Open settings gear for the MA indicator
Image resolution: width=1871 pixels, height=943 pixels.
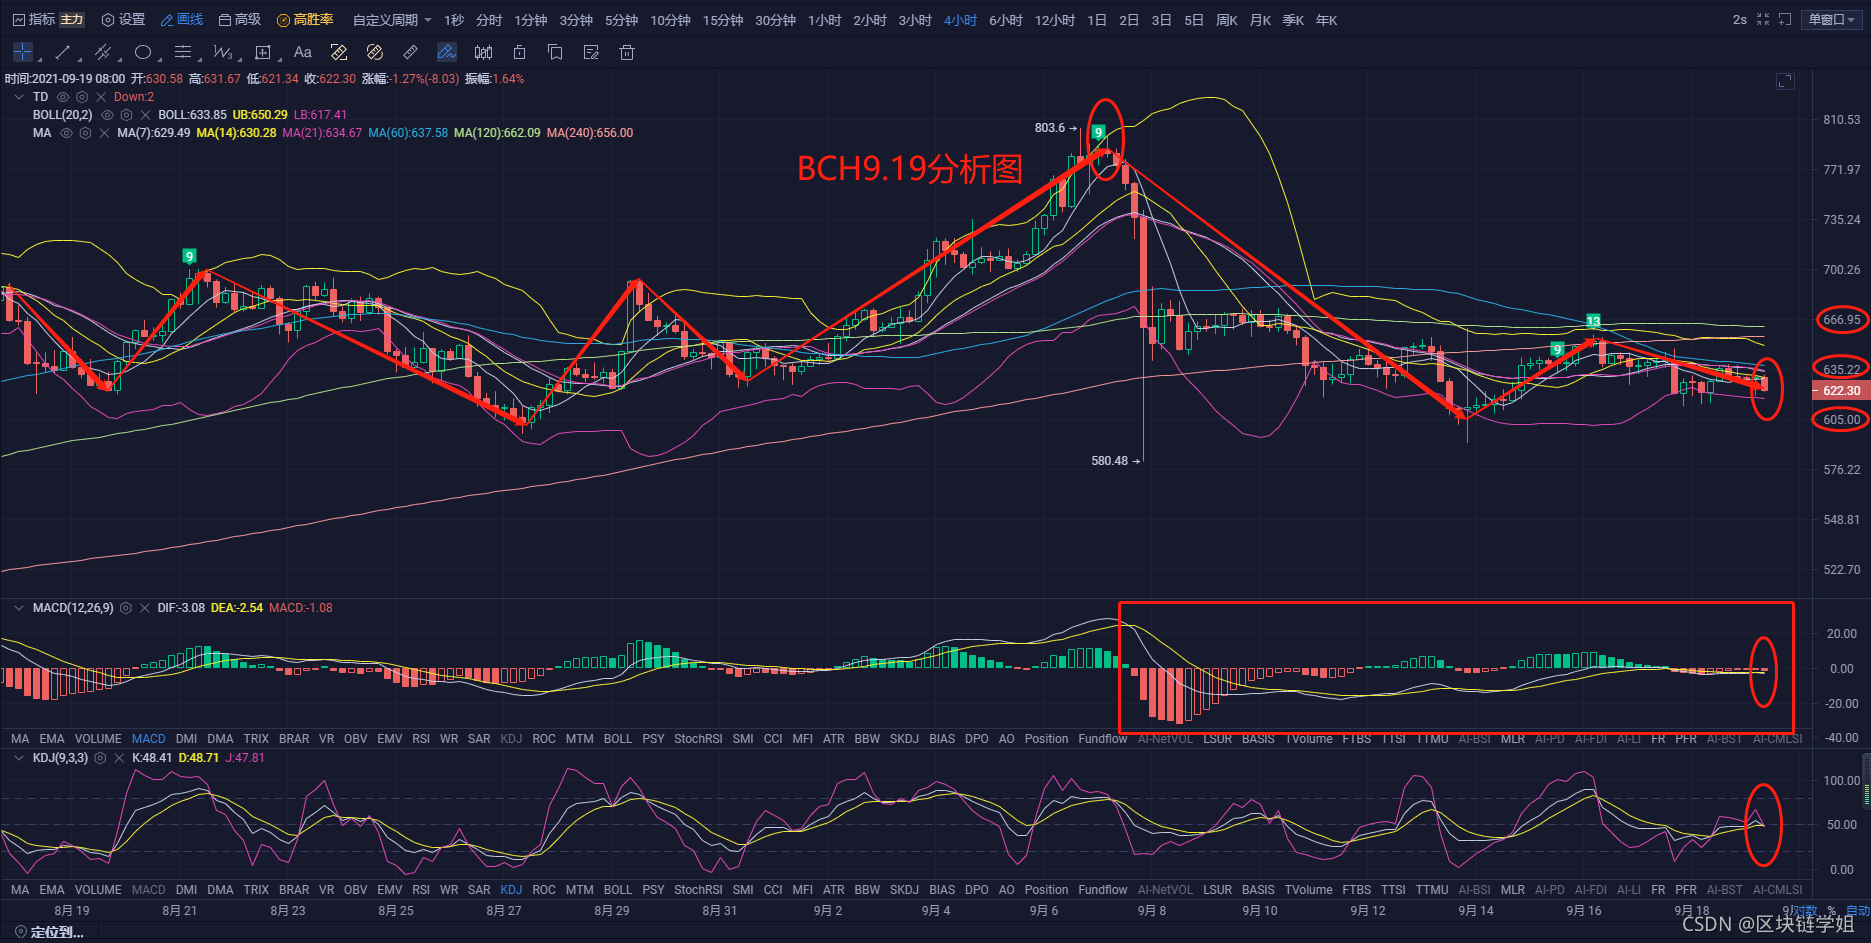click(x=85, y=133)
